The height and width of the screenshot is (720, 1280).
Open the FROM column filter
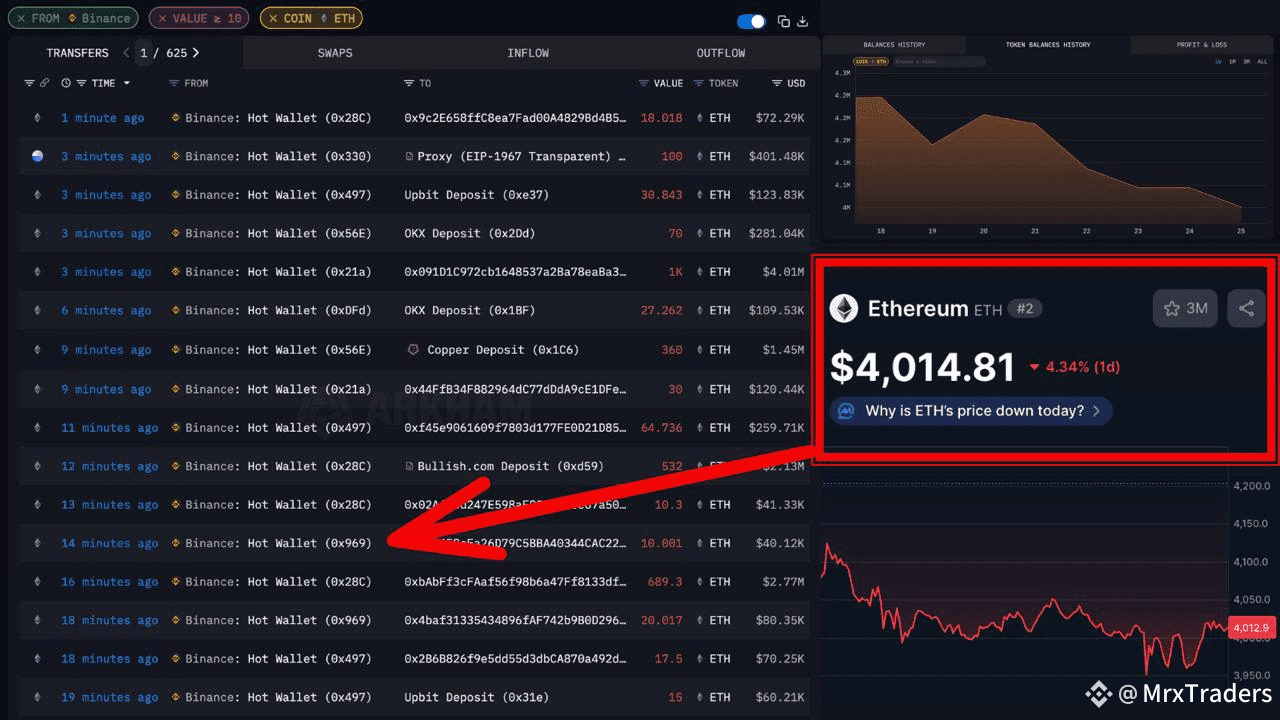pos(174,83)
